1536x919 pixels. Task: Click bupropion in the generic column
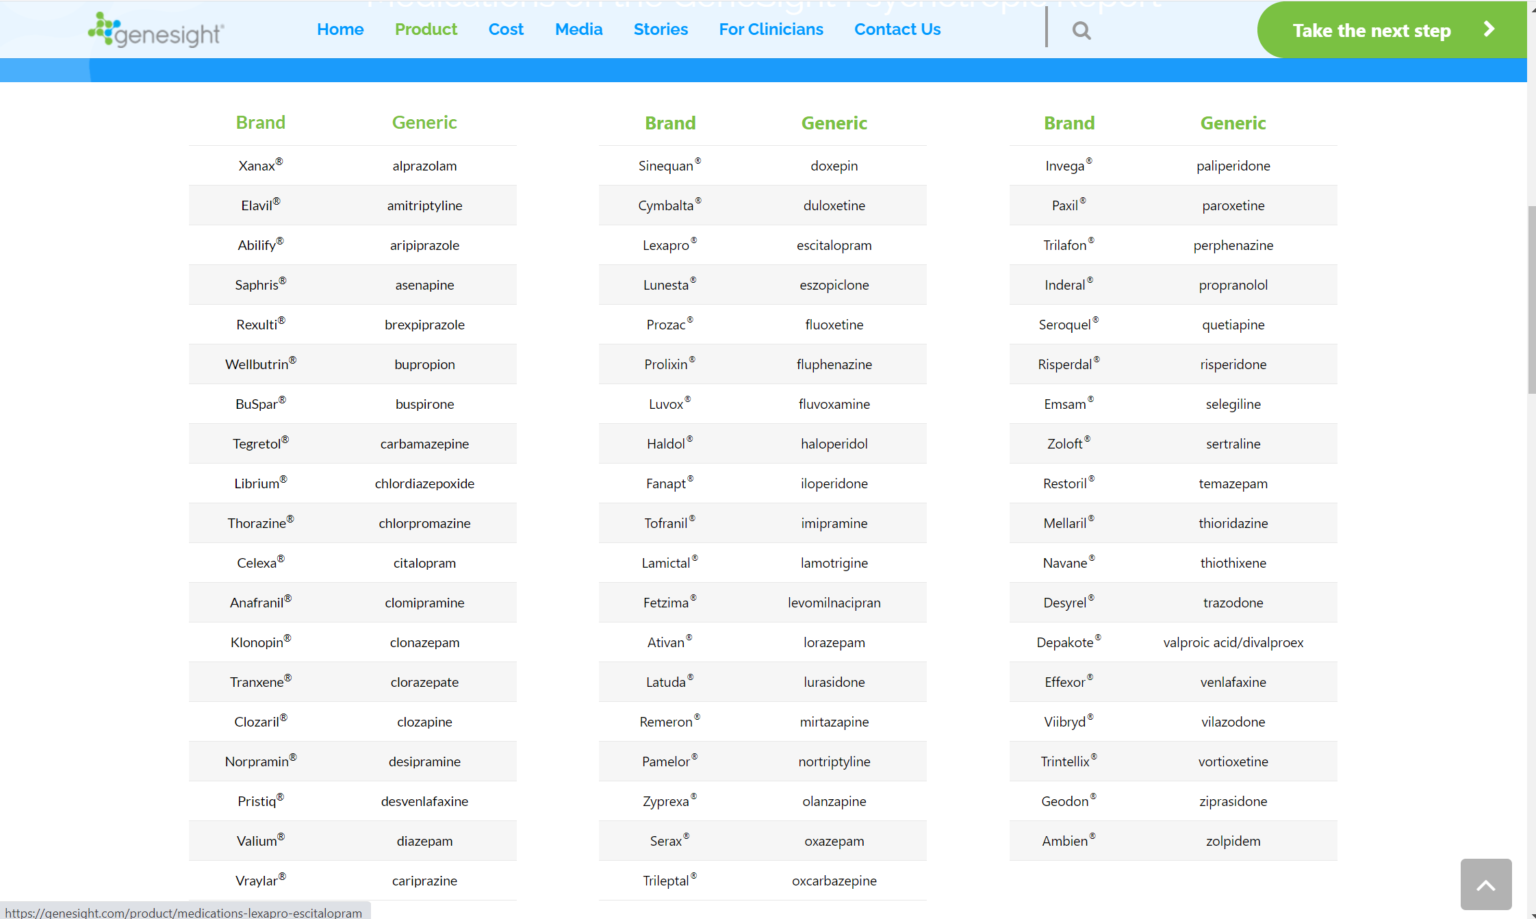(x=425, y=364)
